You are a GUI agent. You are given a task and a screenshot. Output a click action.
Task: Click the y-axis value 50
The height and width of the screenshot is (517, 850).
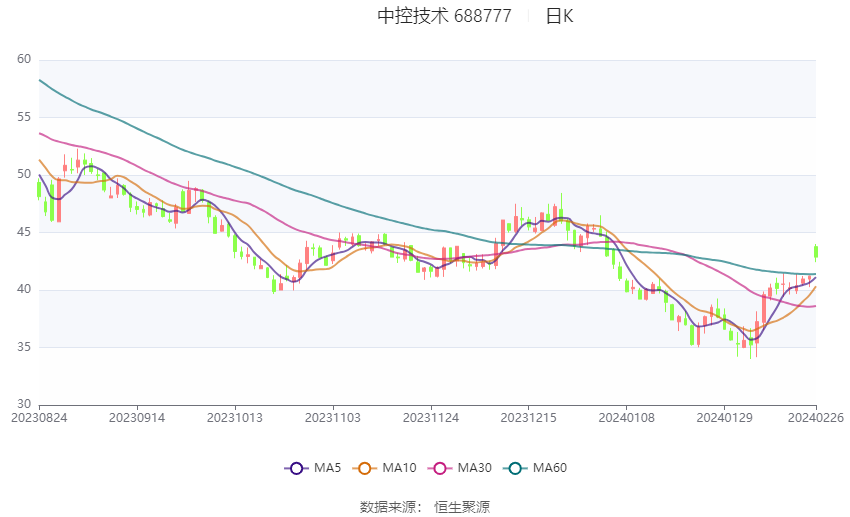click(24, 175)
